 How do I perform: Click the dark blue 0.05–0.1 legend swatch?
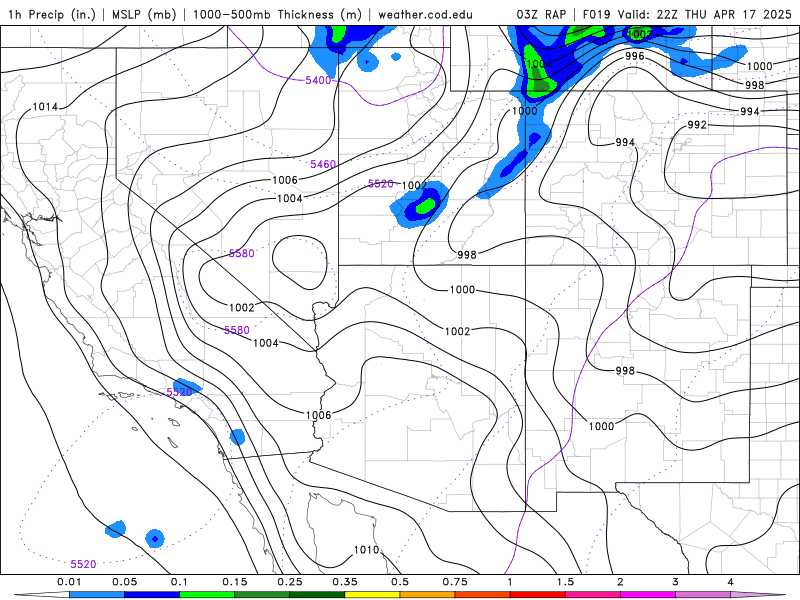152,595
